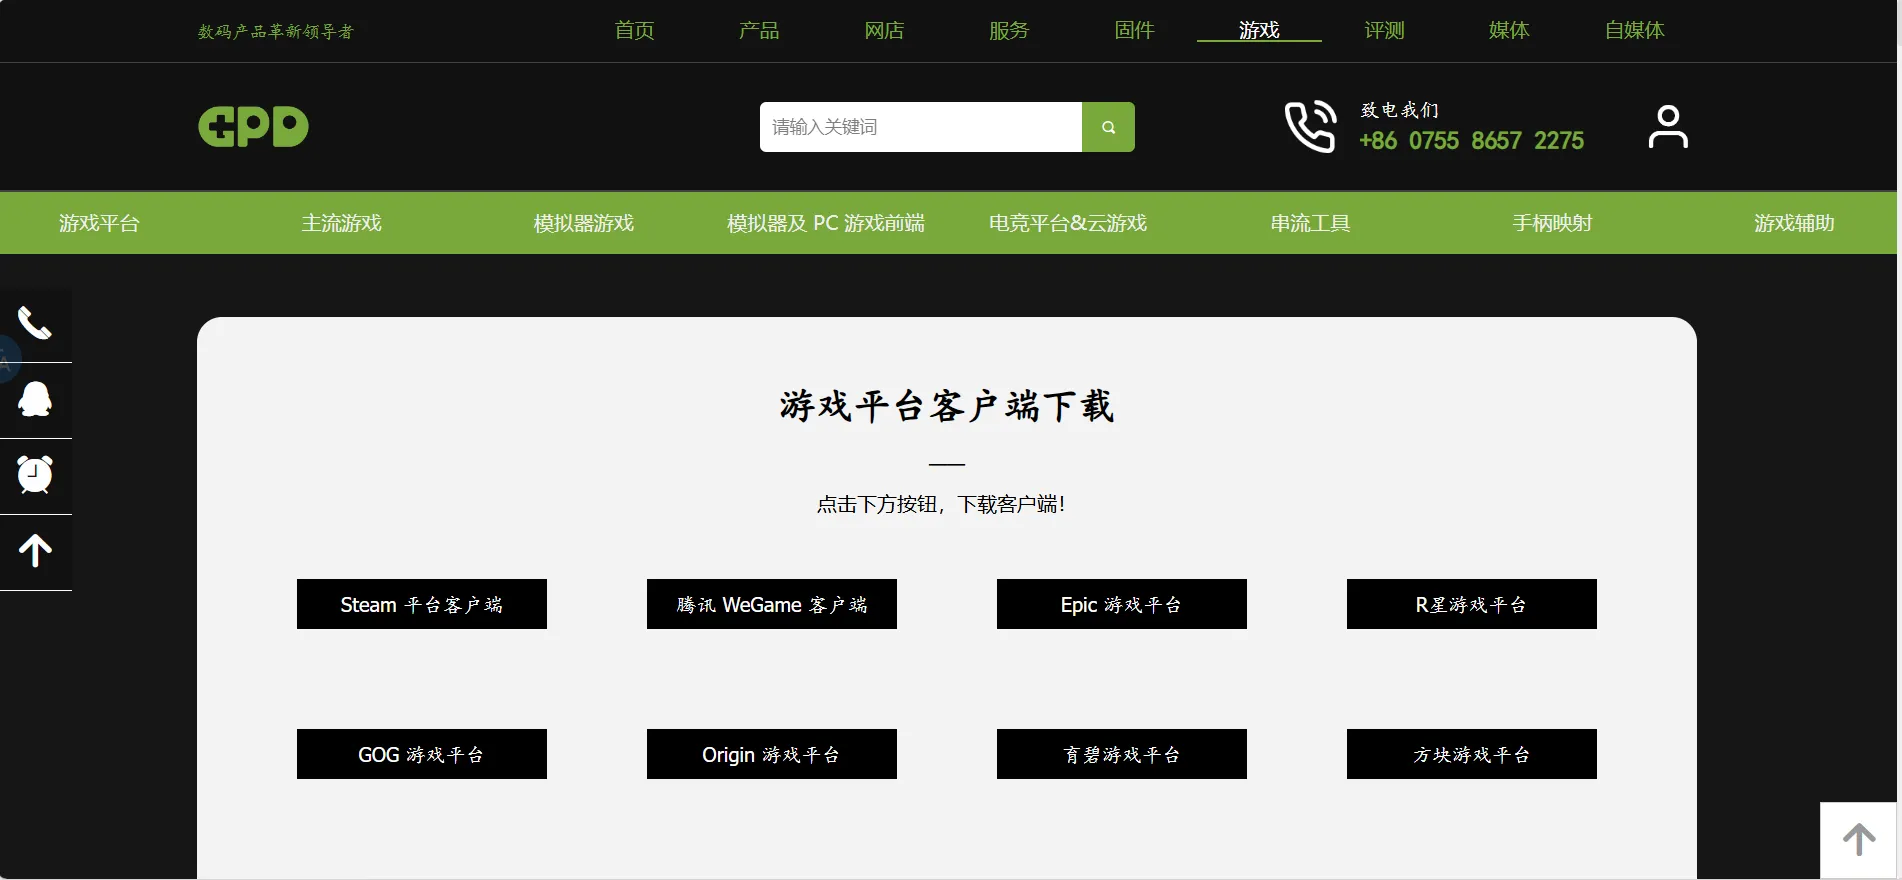Click the 点击下方按钮，下载客户端! text

[941, 504]
